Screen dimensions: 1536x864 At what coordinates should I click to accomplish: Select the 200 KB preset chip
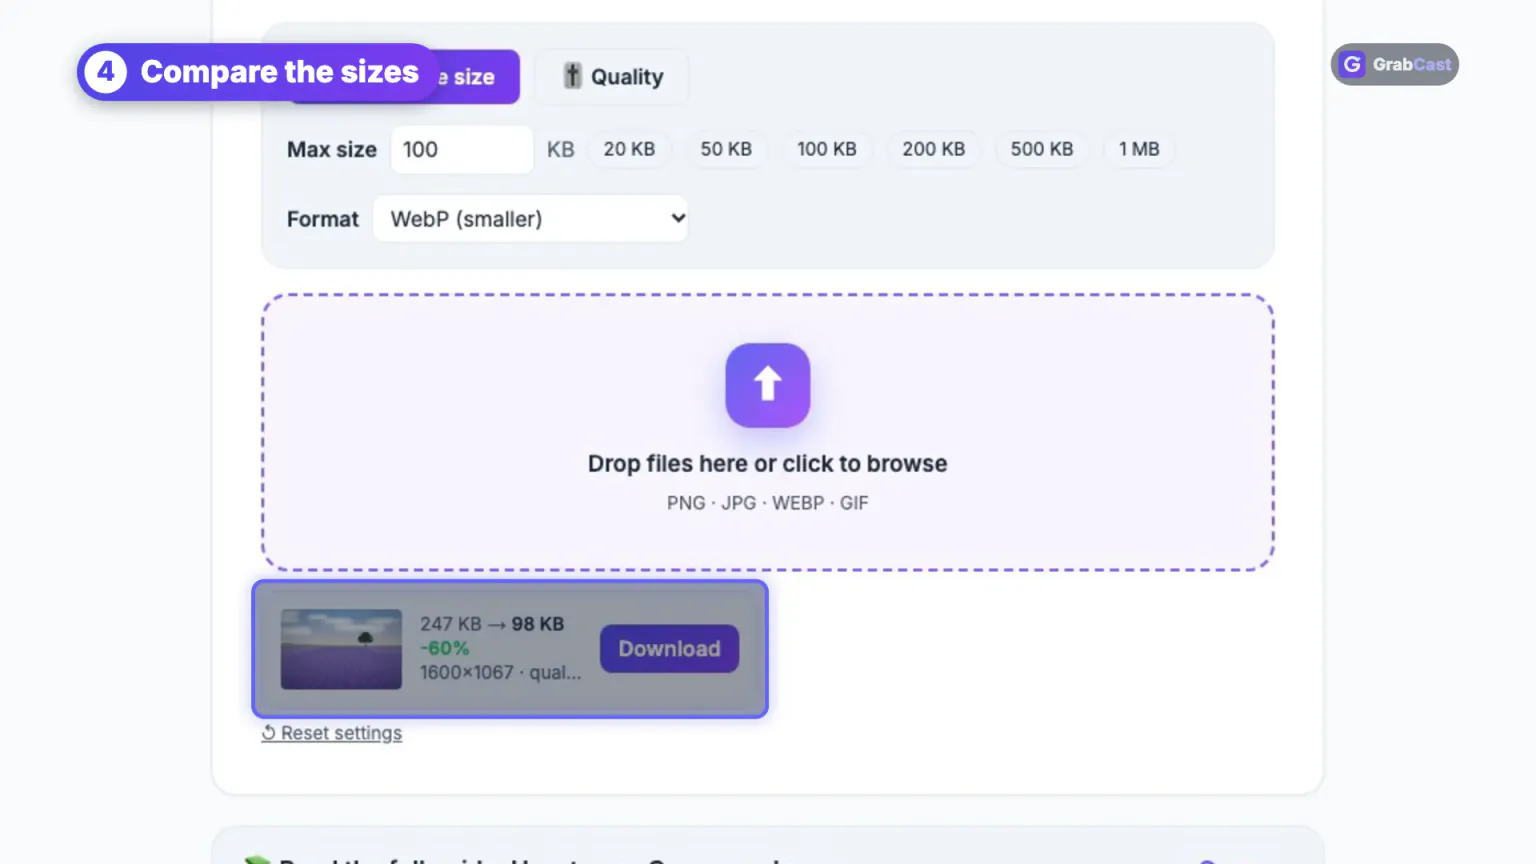tap(934, 149)
